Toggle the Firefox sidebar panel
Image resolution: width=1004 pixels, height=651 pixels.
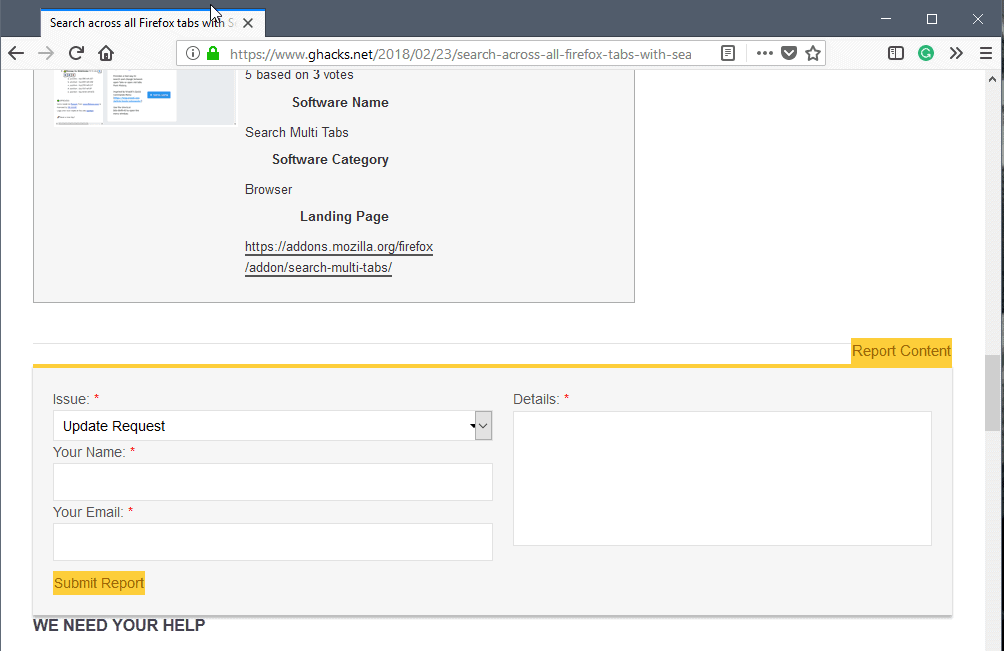click(896, 54)
